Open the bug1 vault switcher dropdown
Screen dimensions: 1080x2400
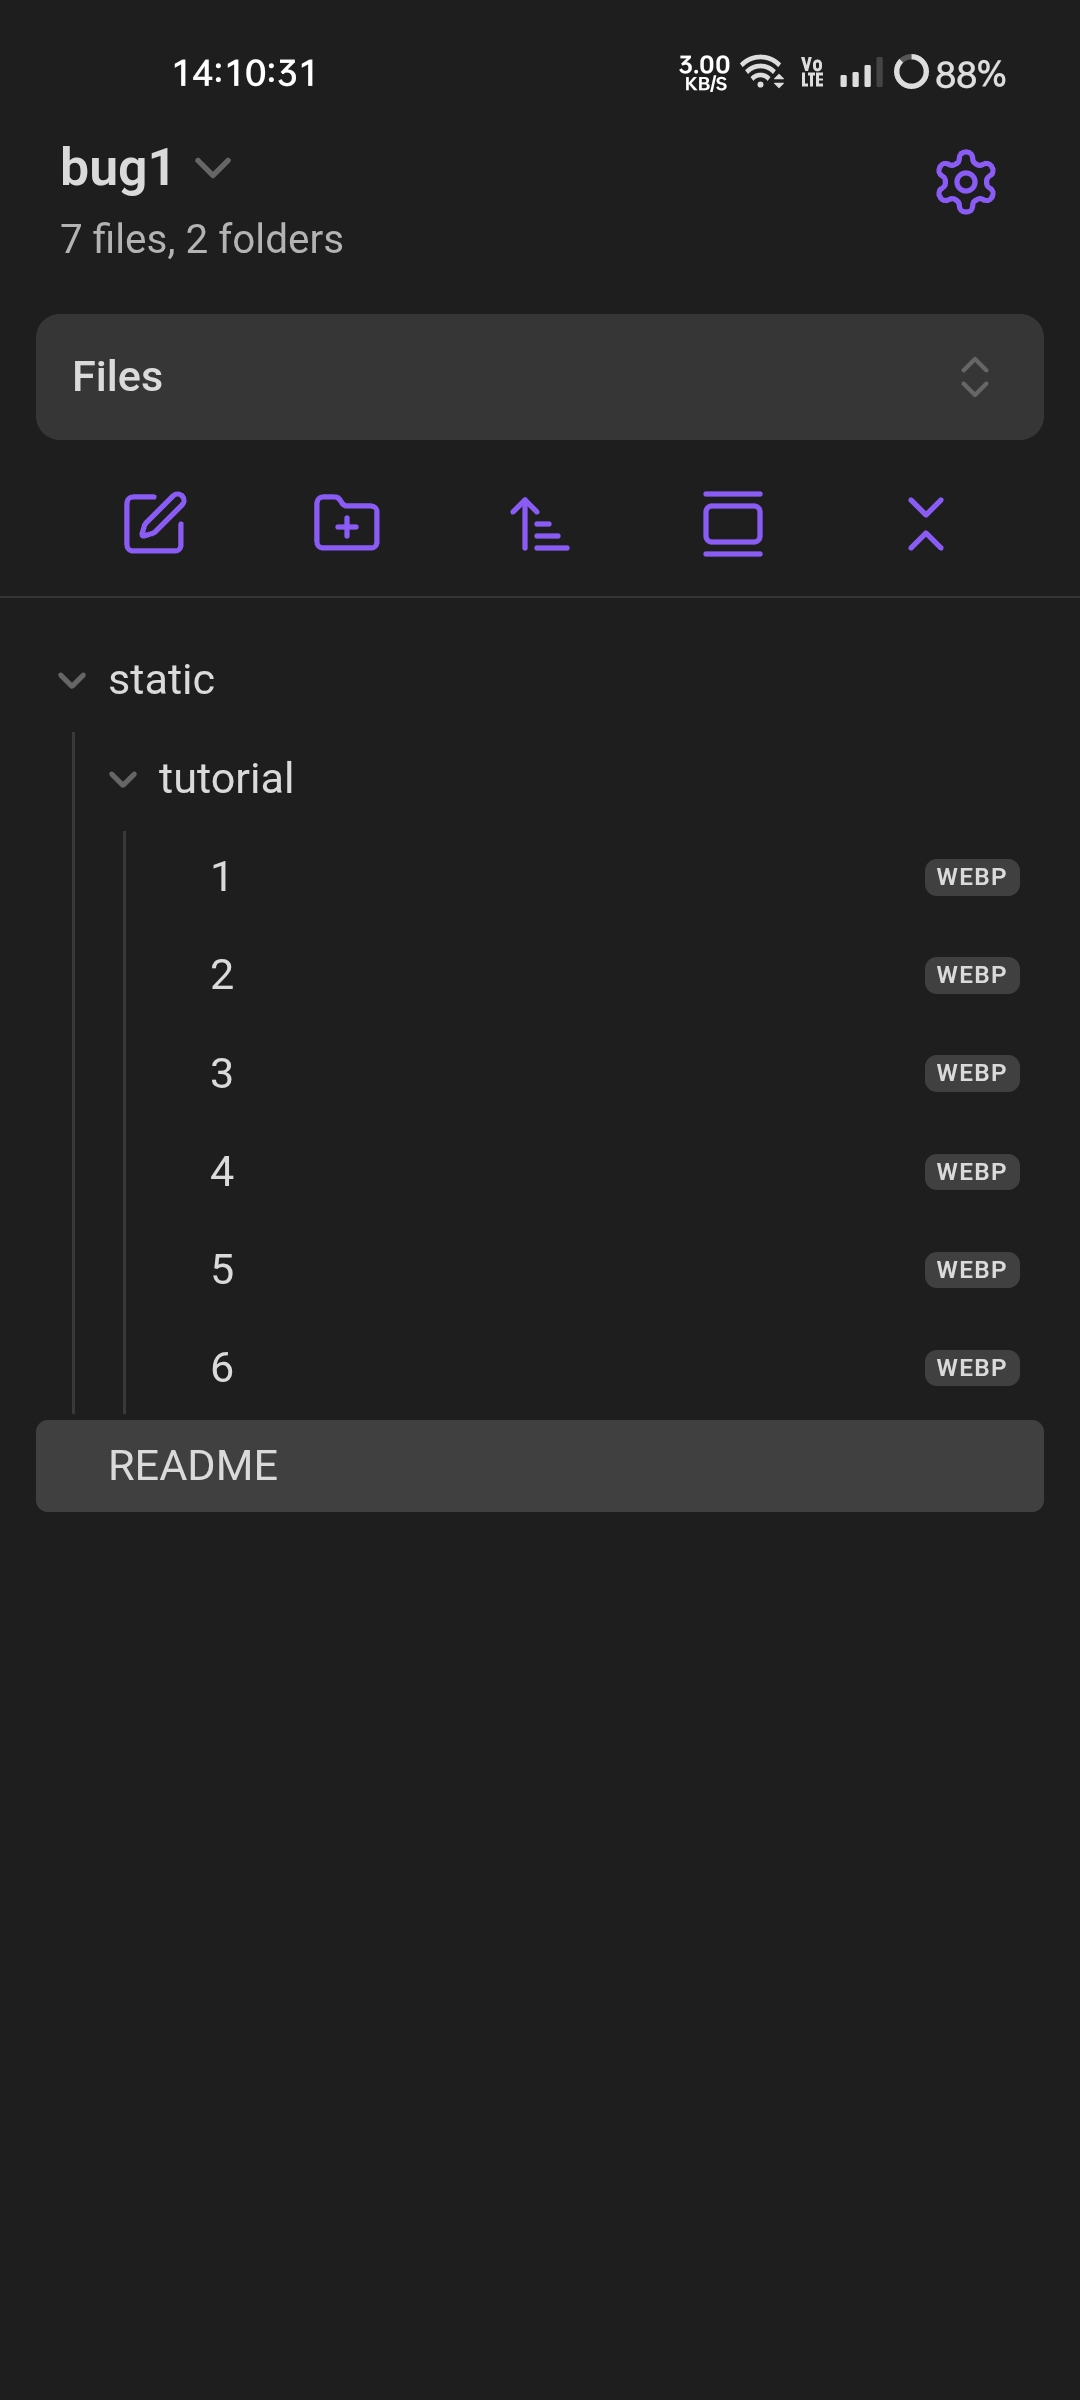tap(146, 168)
